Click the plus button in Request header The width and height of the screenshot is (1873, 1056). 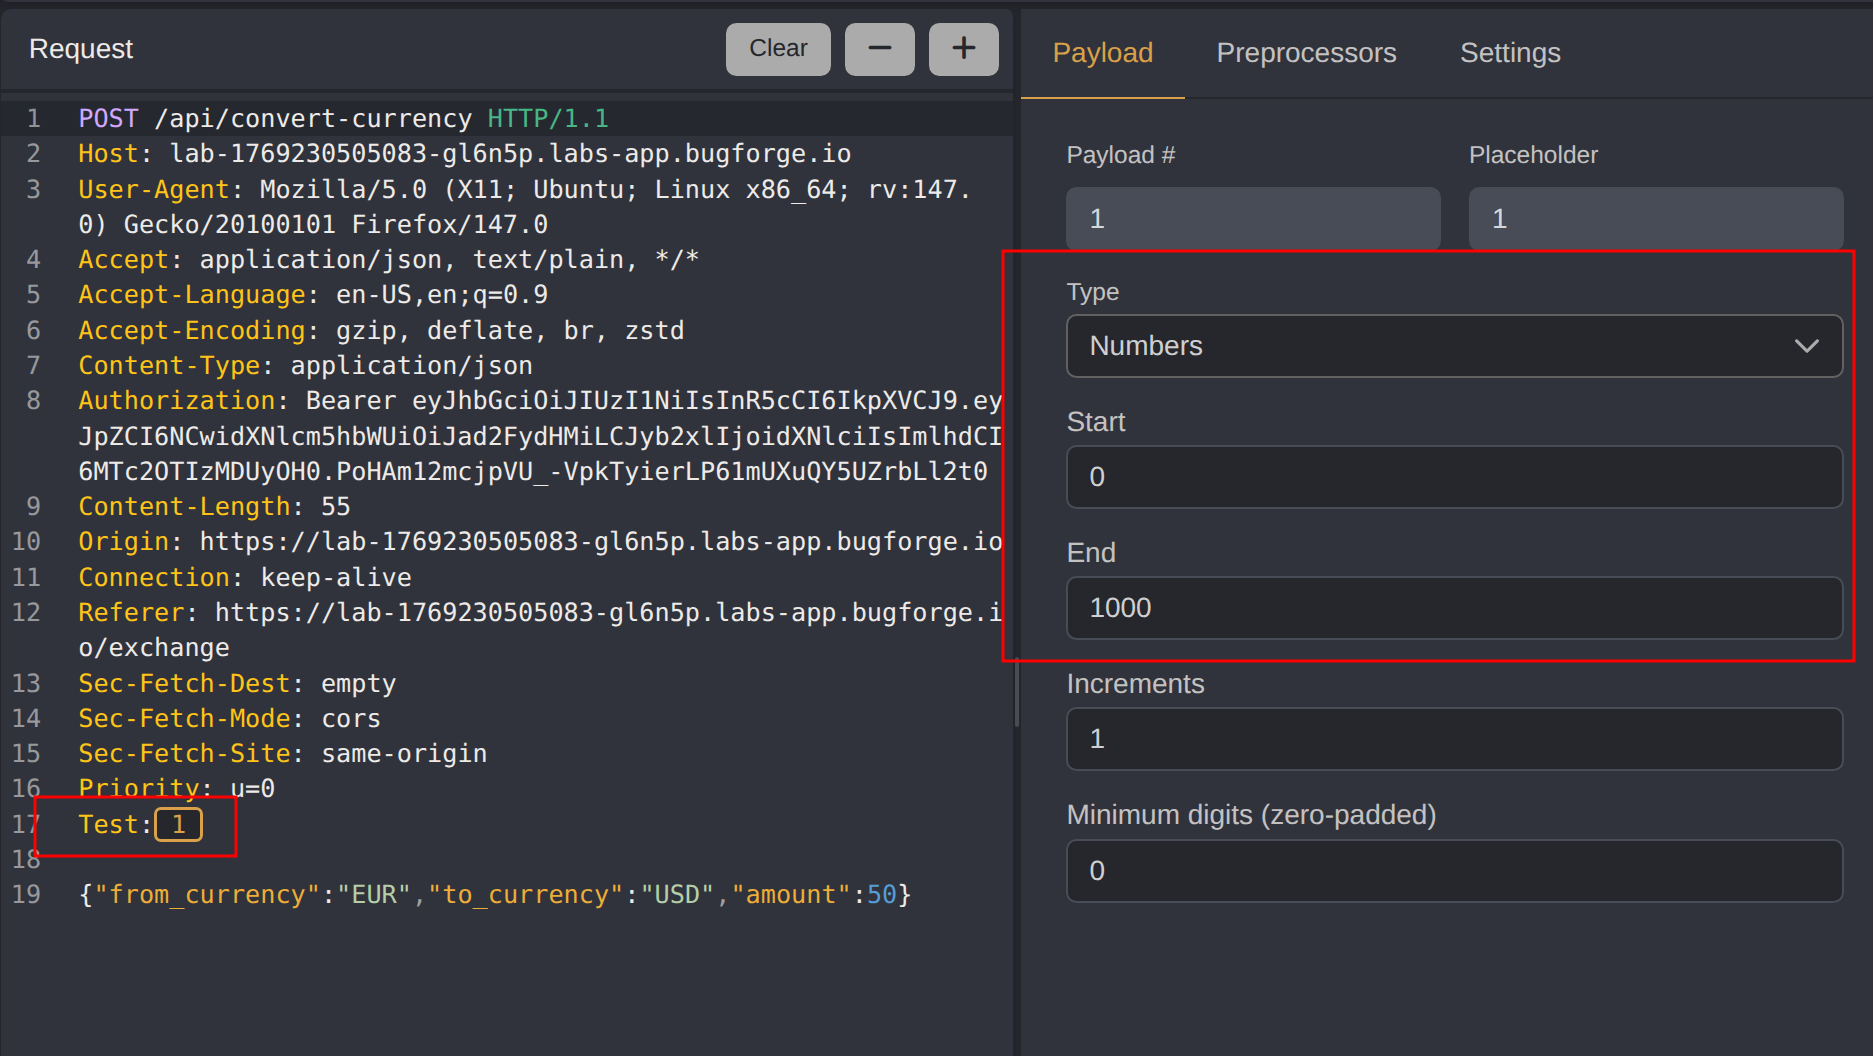963,49
